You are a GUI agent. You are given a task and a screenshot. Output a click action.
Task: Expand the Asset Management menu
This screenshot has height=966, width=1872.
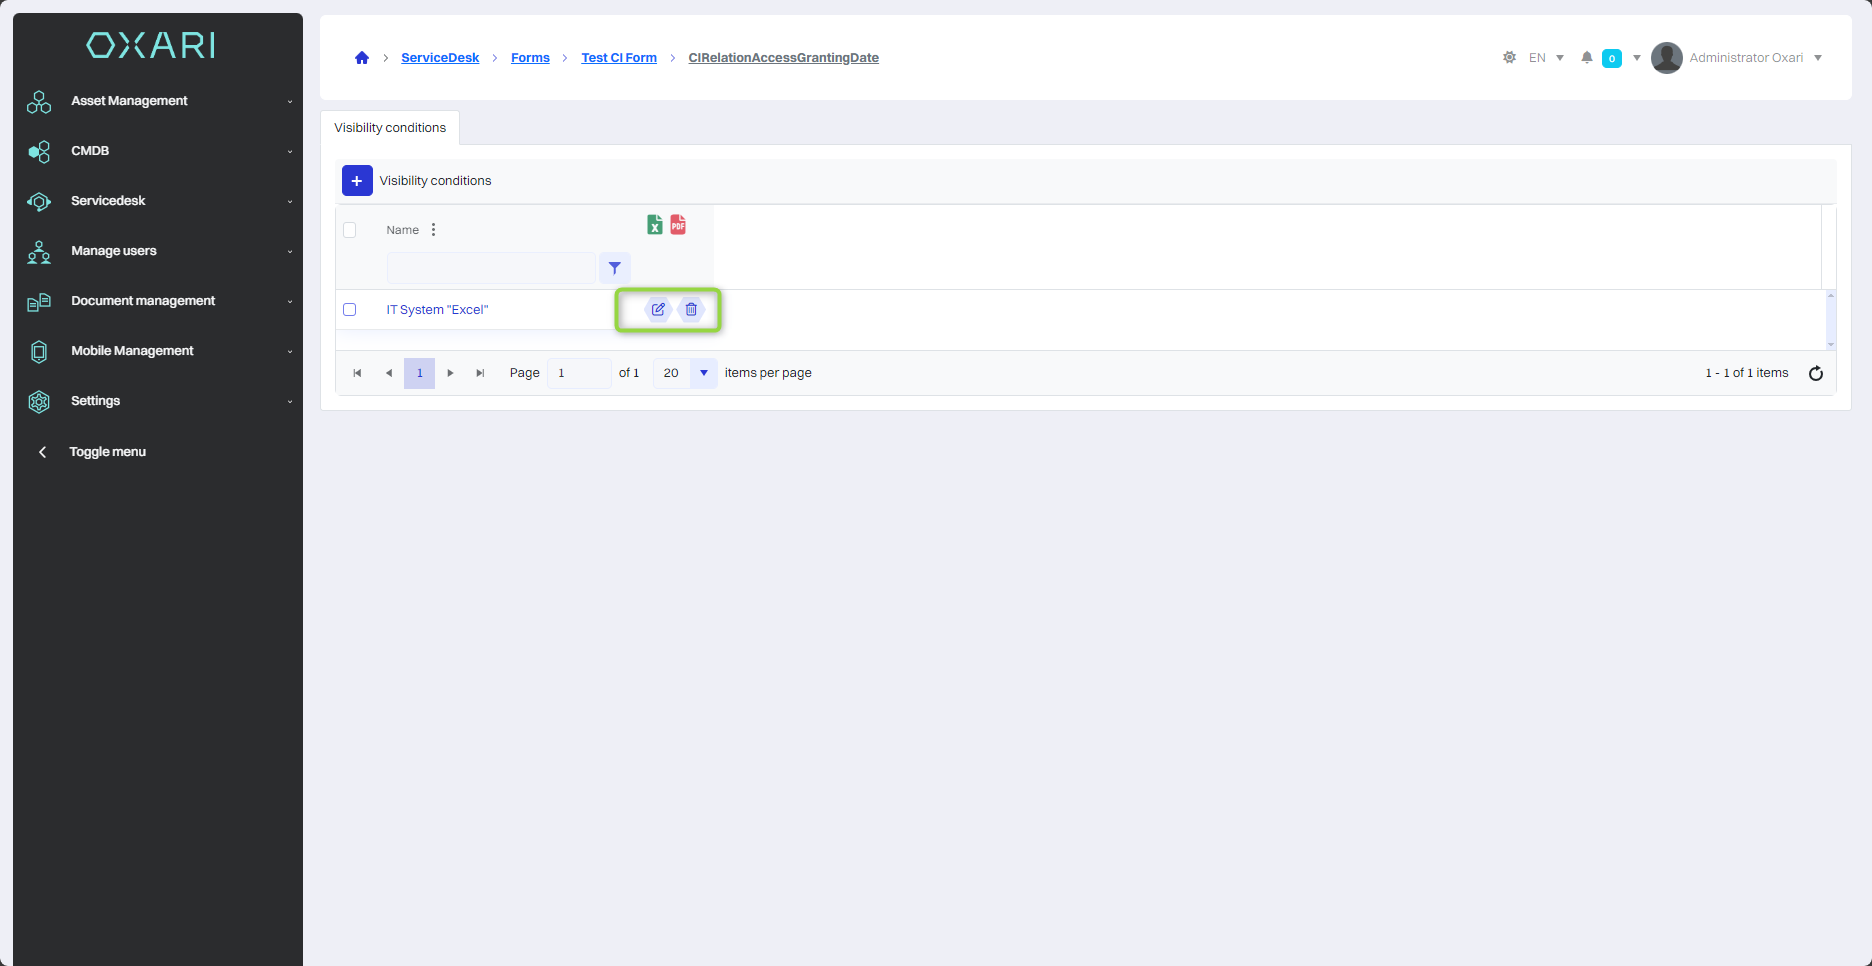160,101
